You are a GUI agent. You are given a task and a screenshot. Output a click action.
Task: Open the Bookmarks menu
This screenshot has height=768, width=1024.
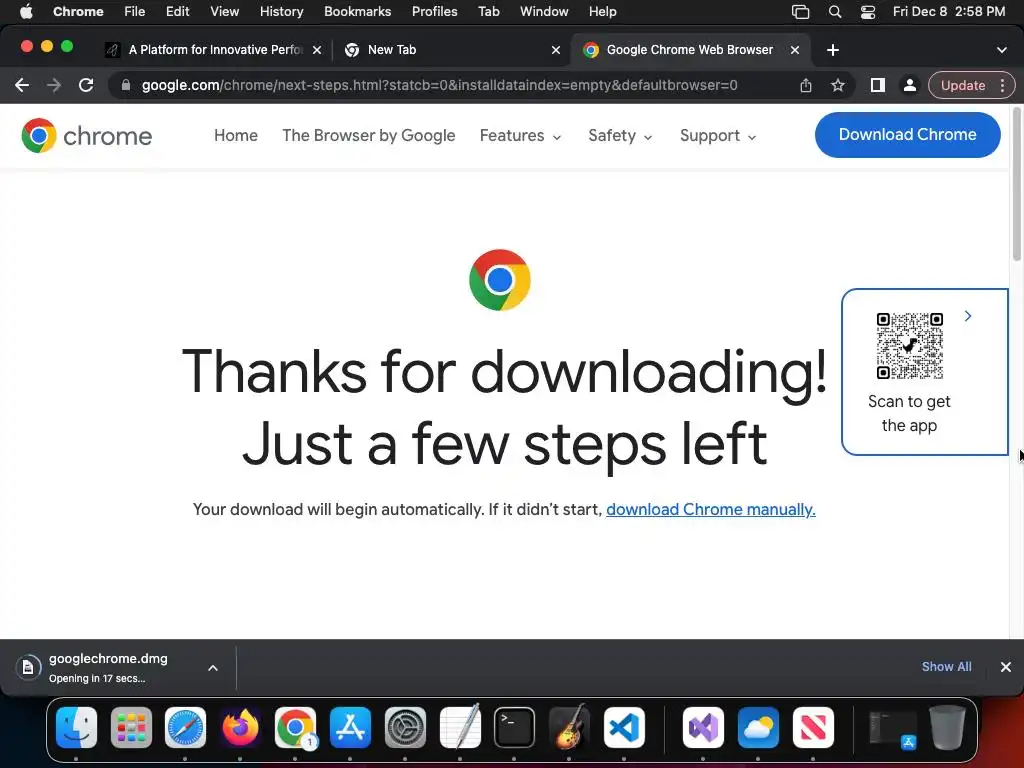click(x=358, y=12)
